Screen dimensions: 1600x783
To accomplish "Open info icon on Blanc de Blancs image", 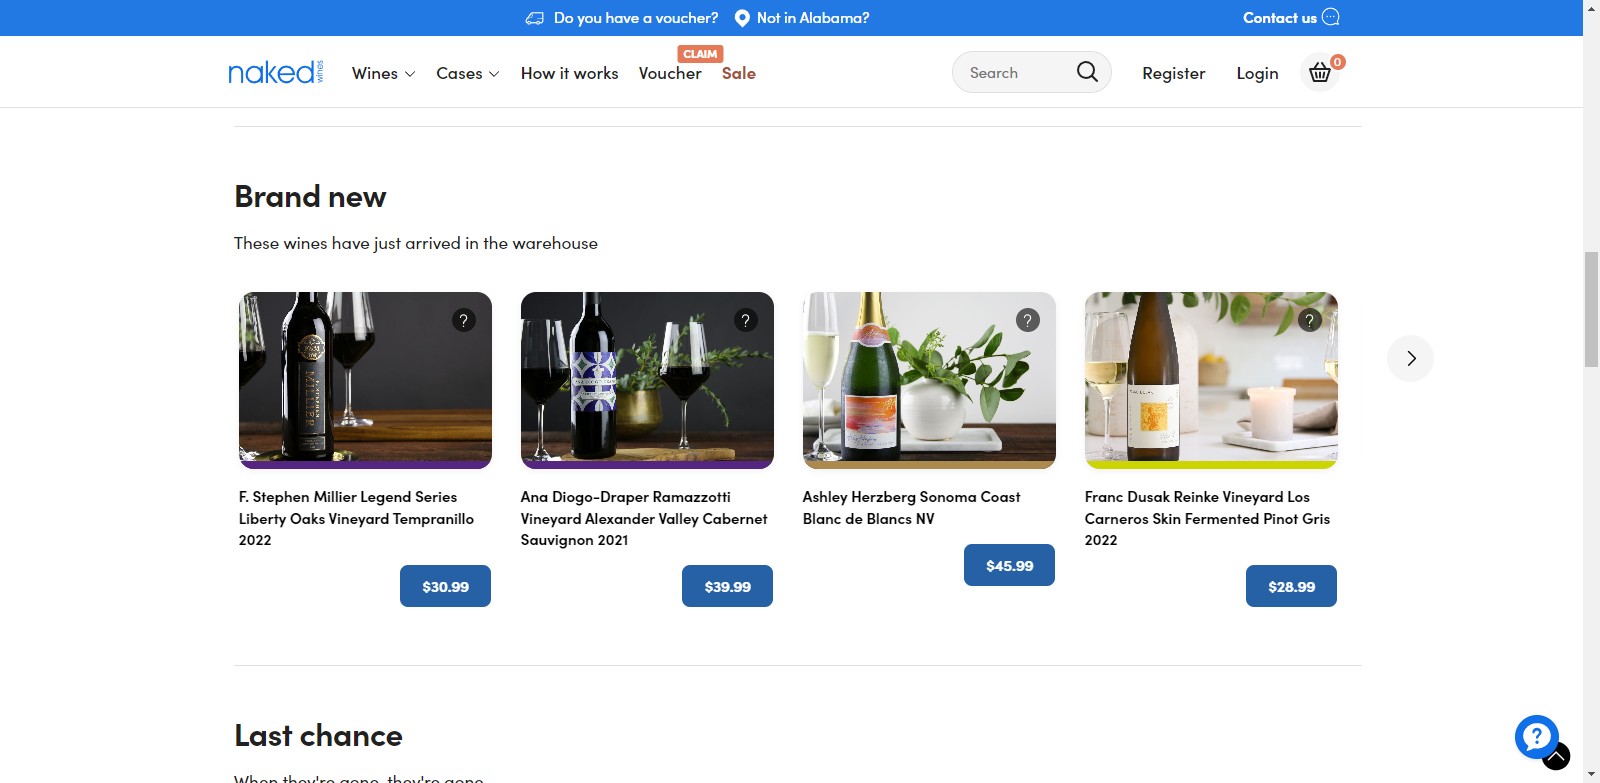I will click(x=1027, y=320).
